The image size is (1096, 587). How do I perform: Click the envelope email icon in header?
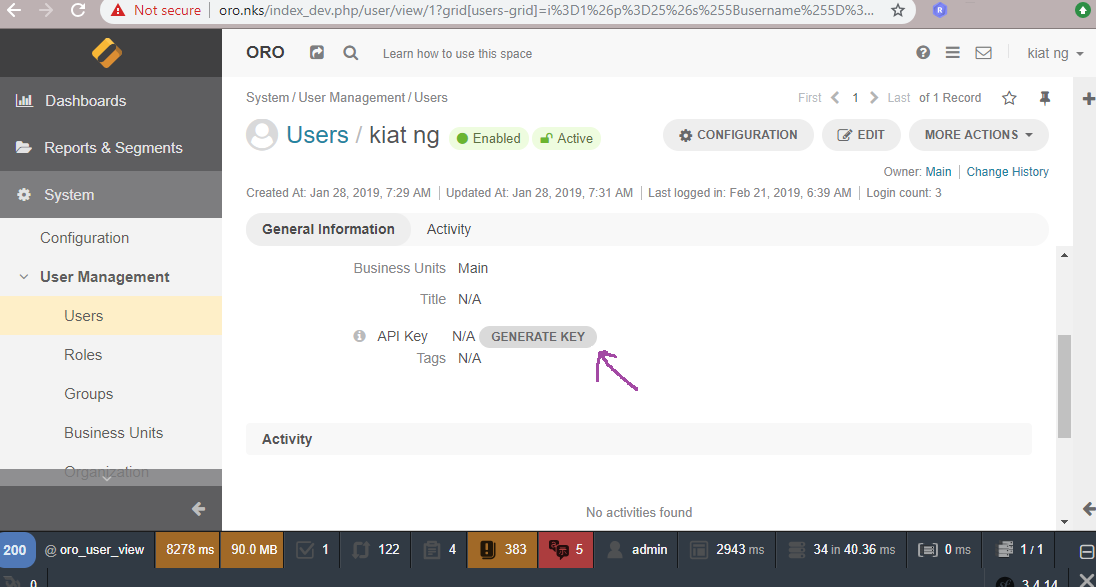coord(983,53)
